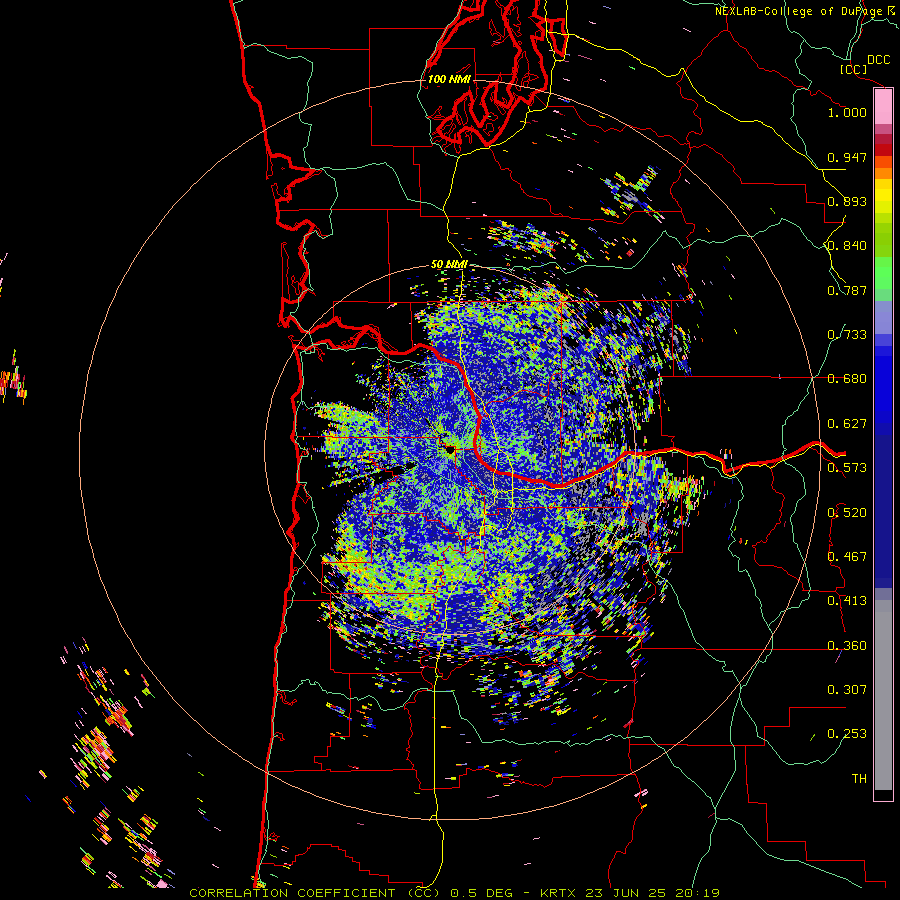Click the 0.947 color scale value
Image resolution: width=900 pixels, height=900 pixels.
click(x=847, y=157)
